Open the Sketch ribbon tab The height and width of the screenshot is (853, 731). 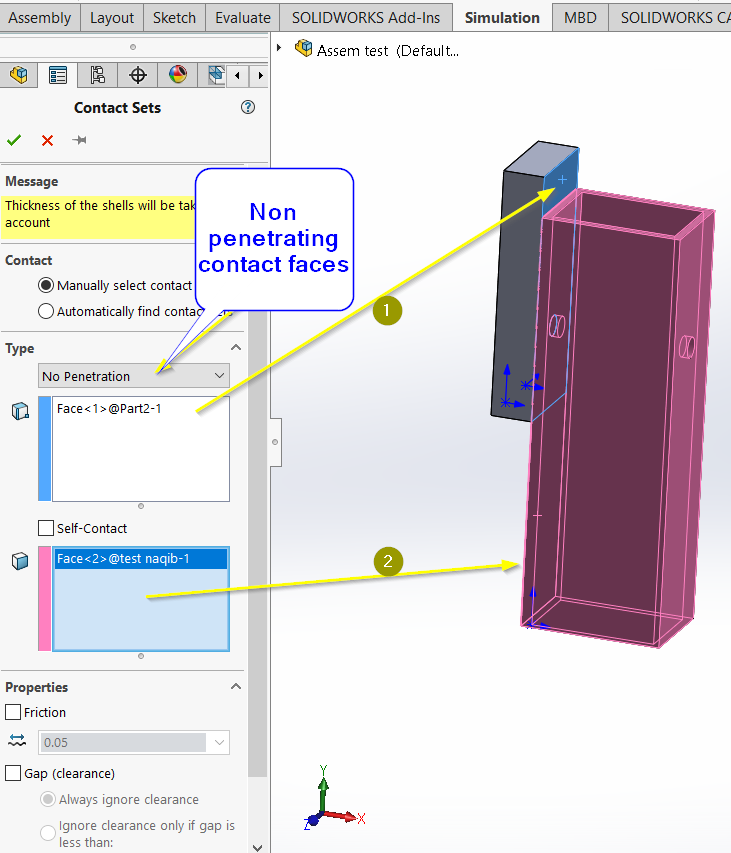(x=174, y=18)
